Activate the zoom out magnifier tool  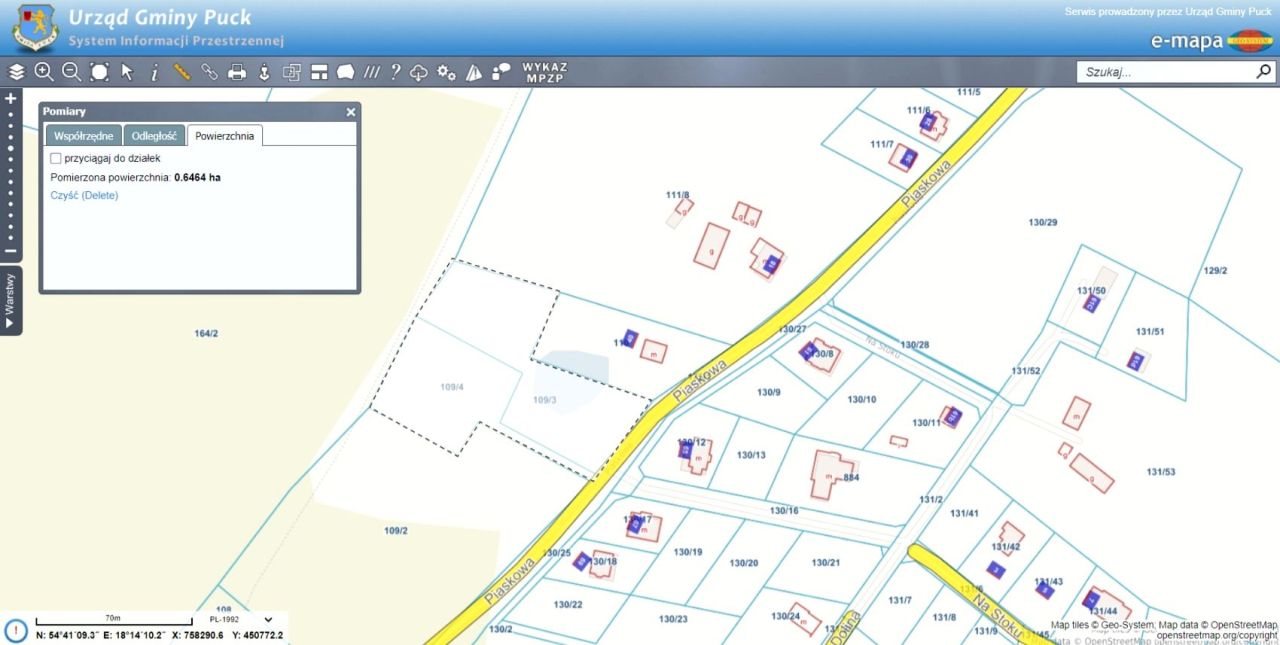71,72
